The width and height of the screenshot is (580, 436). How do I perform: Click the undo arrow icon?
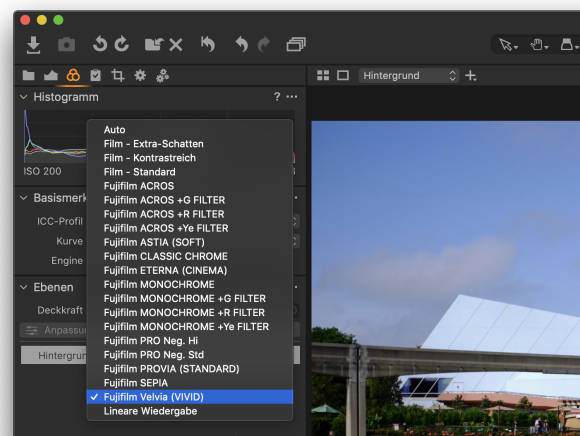tap(242, 44)
